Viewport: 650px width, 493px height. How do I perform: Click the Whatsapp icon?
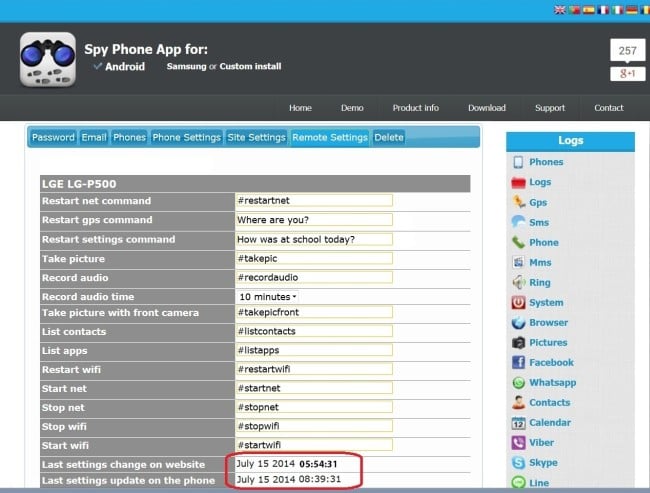click(x=518, y=383)
